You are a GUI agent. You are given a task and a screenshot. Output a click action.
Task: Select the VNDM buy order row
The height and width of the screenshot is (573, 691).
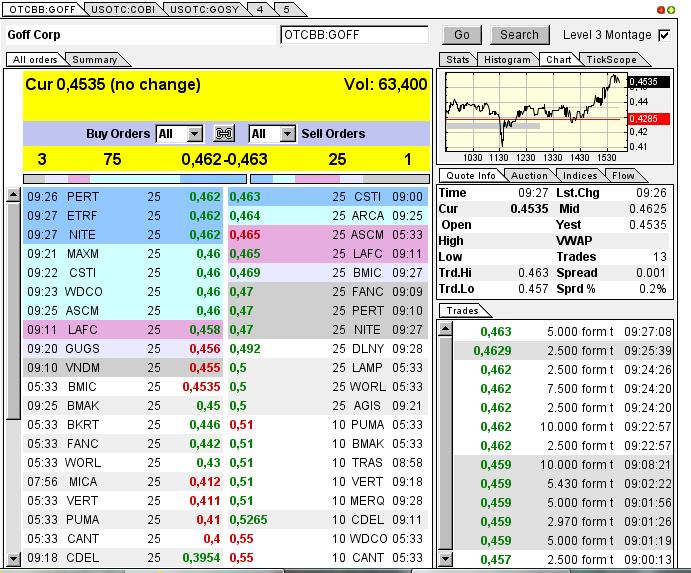click(x=123, y=368)
